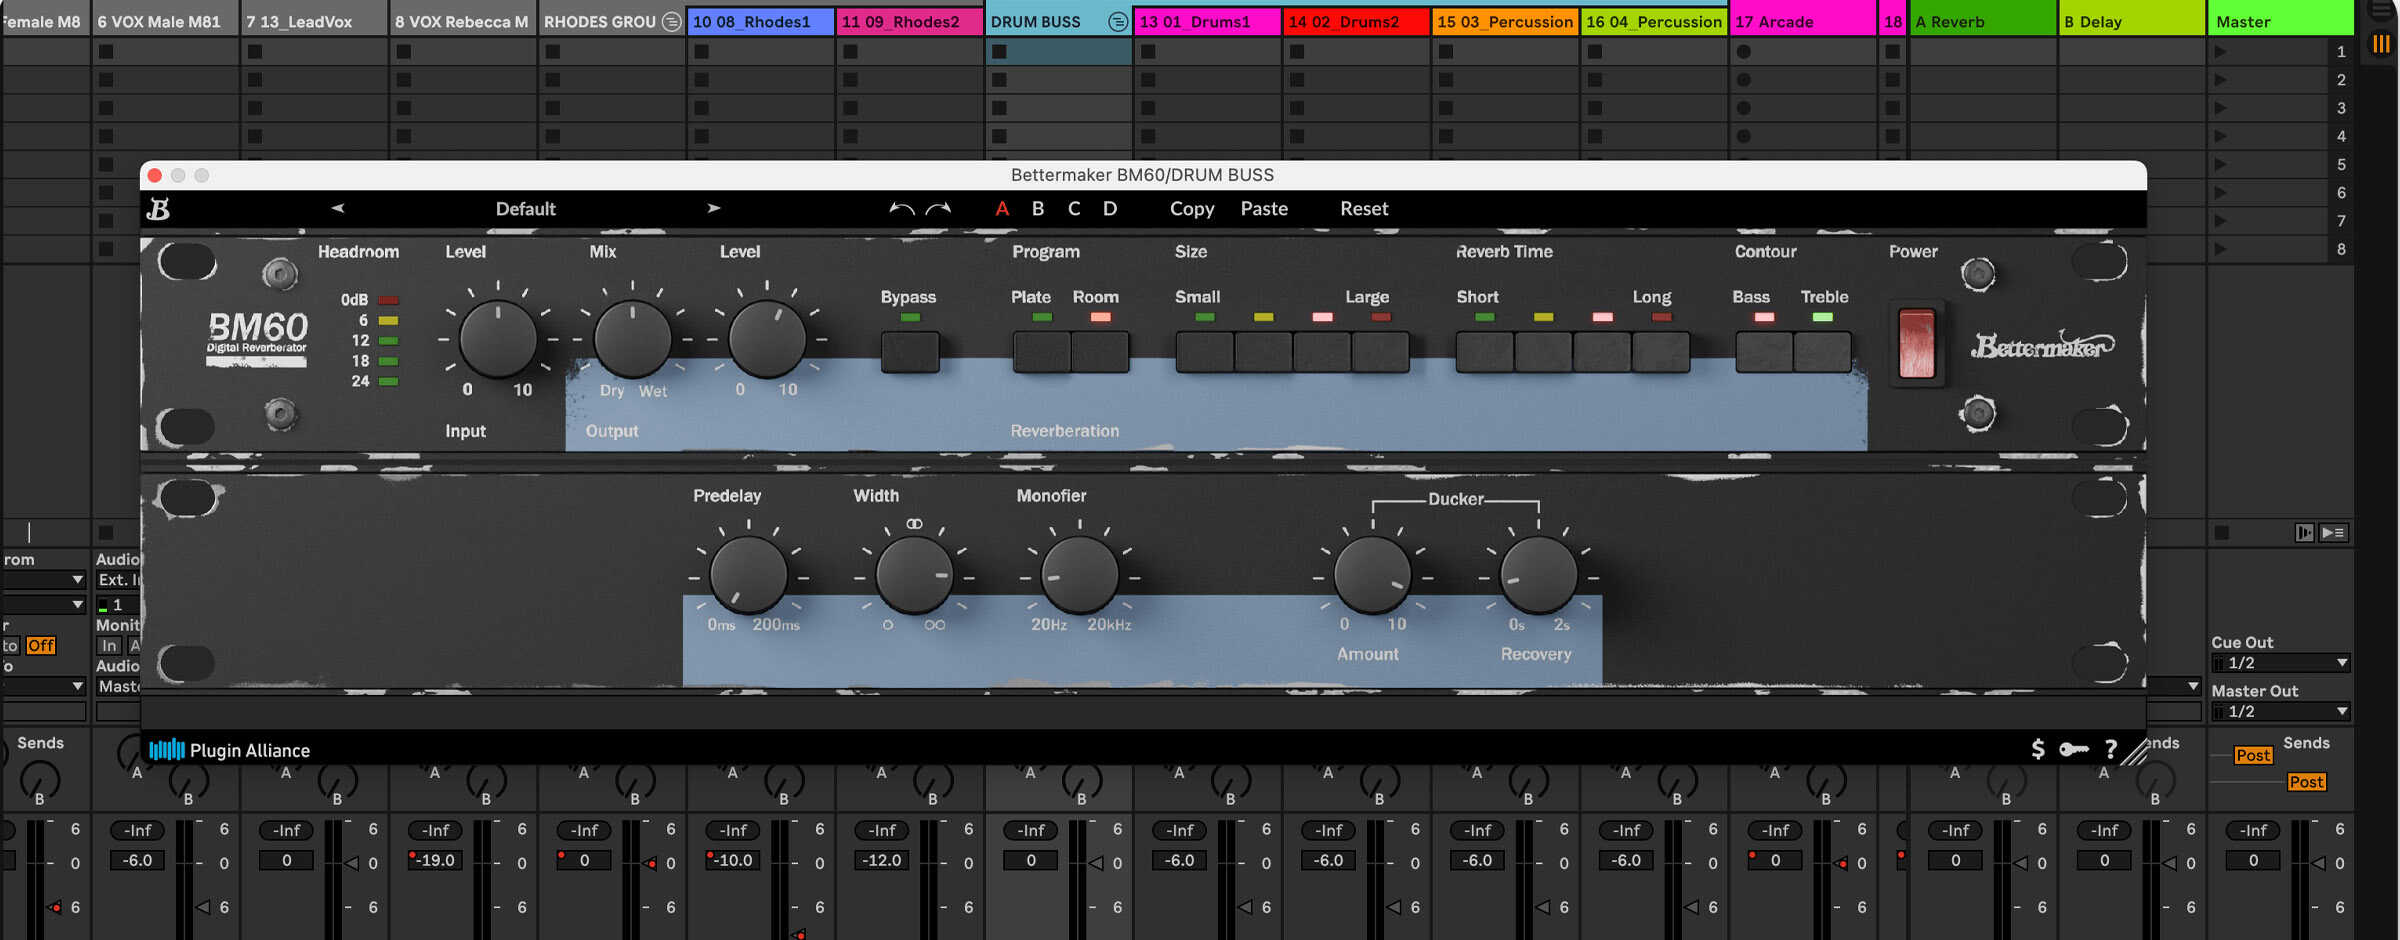Click the Copy button in BM60
Screen dimensions: 2400x940
coord(1192,208)
